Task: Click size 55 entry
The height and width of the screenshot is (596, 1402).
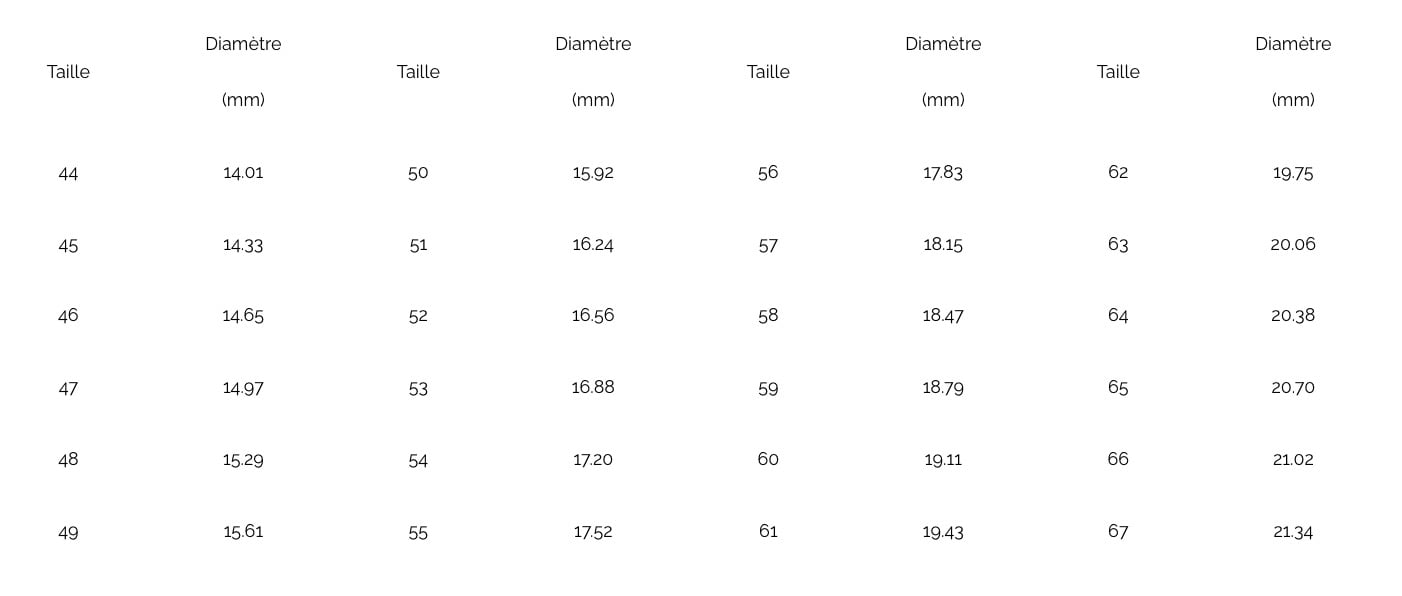Action: [x=418, y=532]
